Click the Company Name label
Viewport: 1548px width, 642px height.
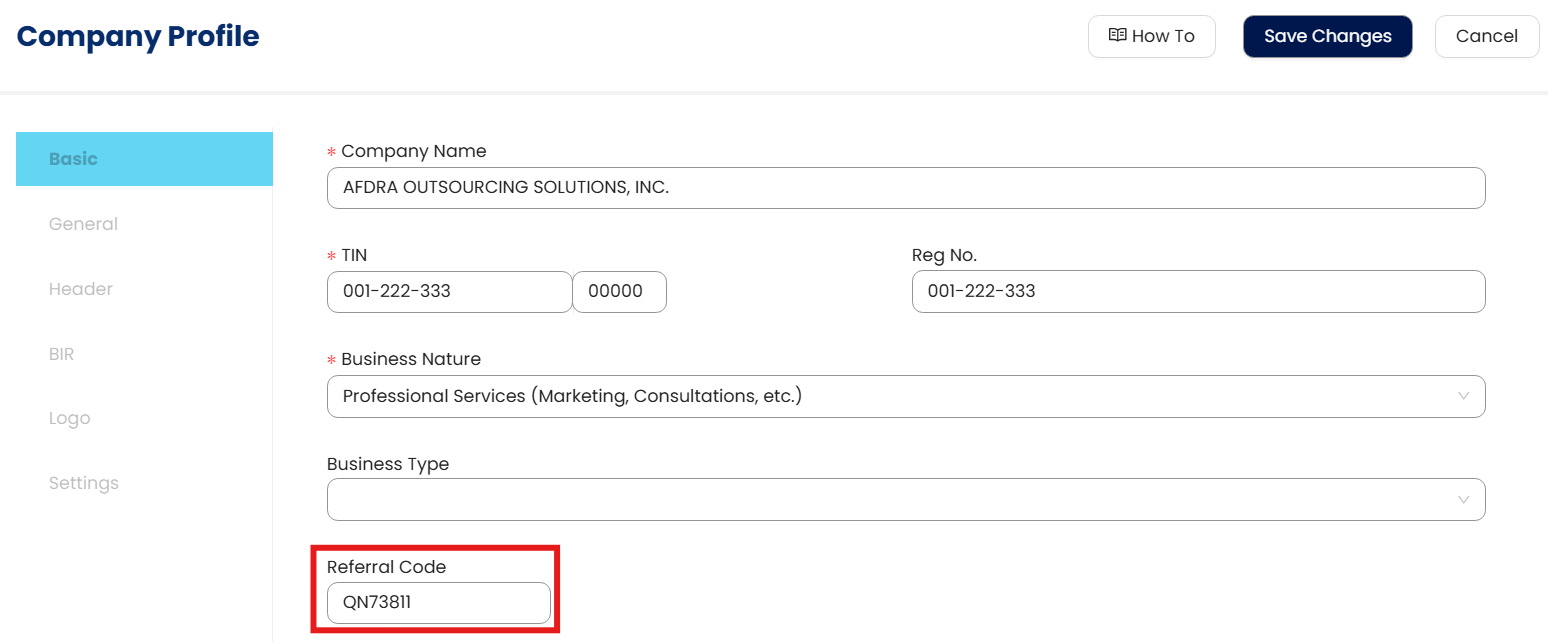[x=414, y=151]
